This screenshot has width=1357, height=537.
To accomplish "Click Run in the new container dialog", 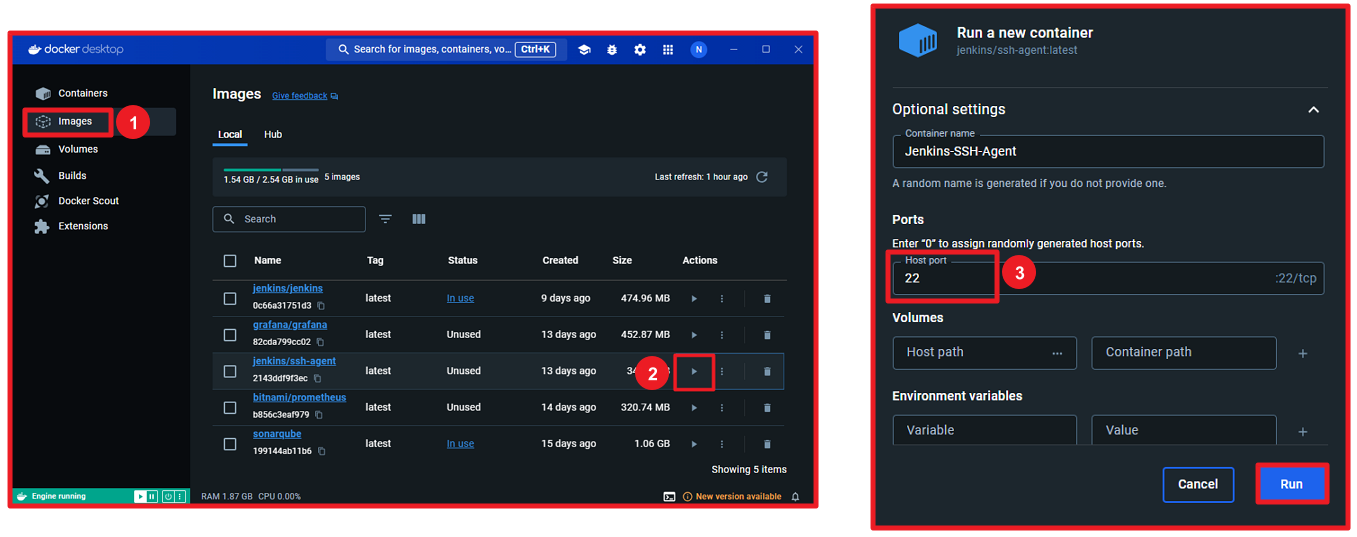I will 1292,484.
